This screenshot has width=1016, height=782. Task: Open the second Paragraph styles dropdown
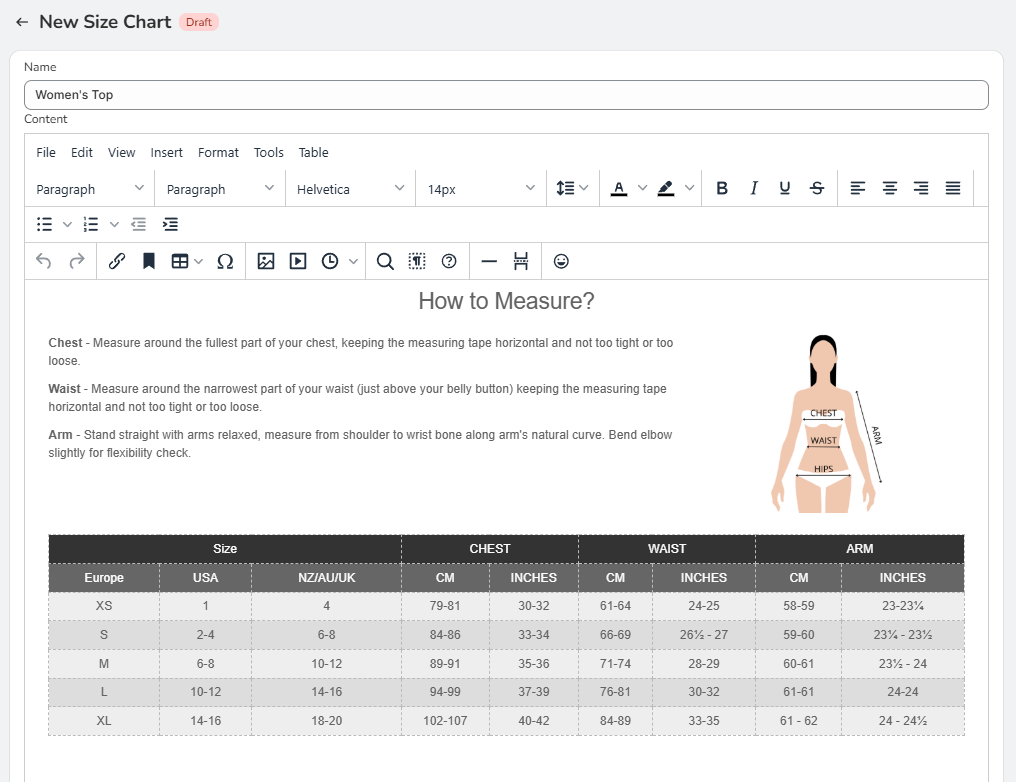point(220,189)
